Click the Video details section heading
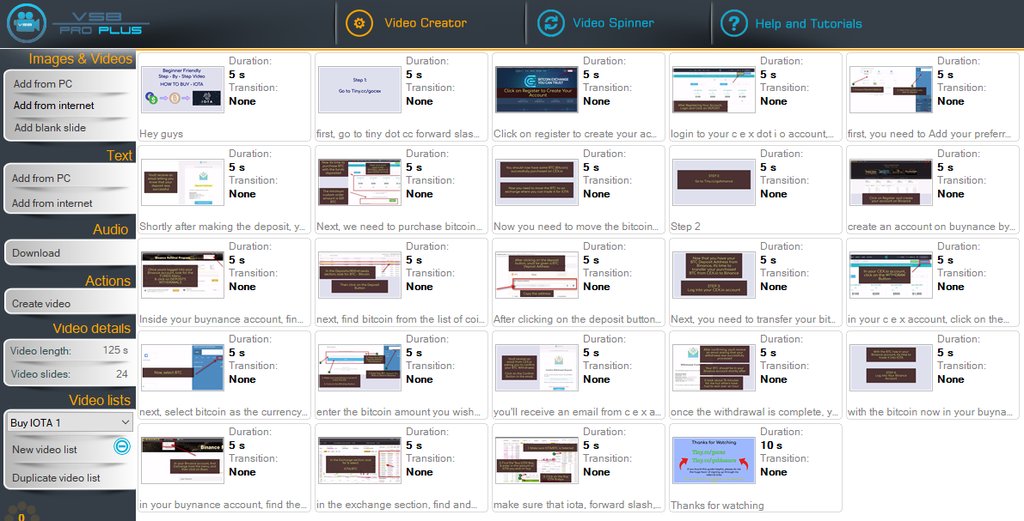The image size is (1024, 521). click(x=91, y=328)
